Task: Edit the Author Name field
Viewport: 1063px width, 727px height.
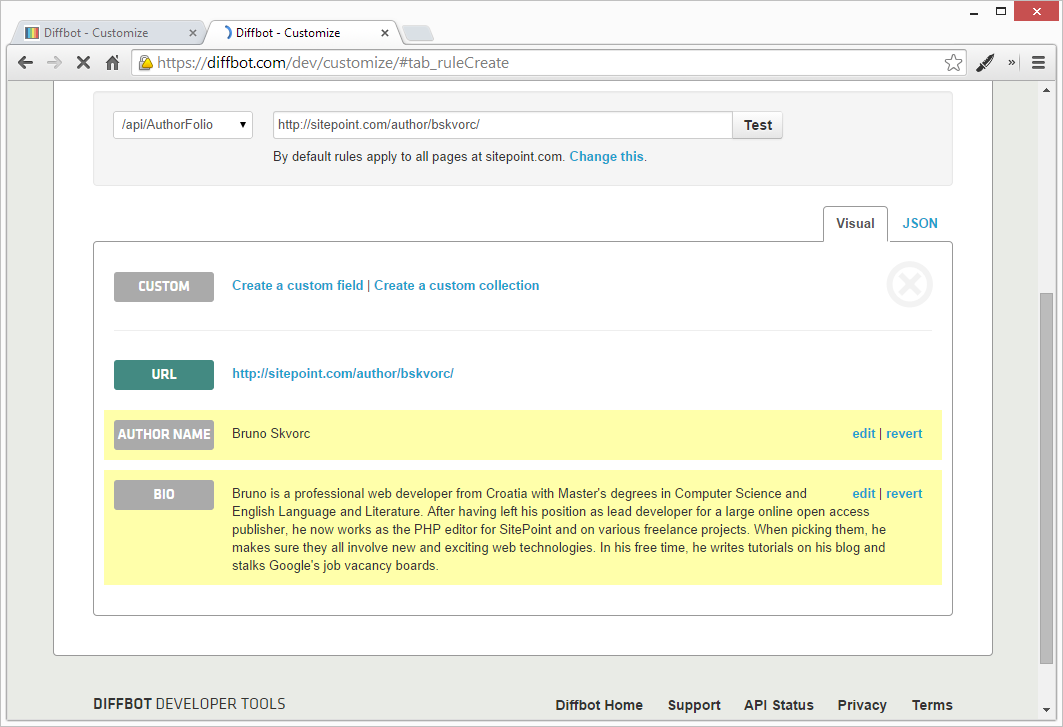Action: [863, 433]
